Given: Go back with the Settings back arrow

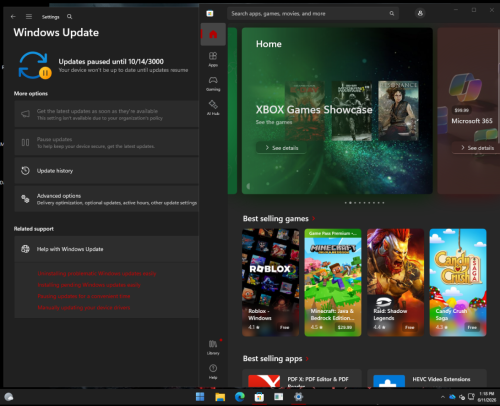Looking at the screenshot, I should 13,16.
